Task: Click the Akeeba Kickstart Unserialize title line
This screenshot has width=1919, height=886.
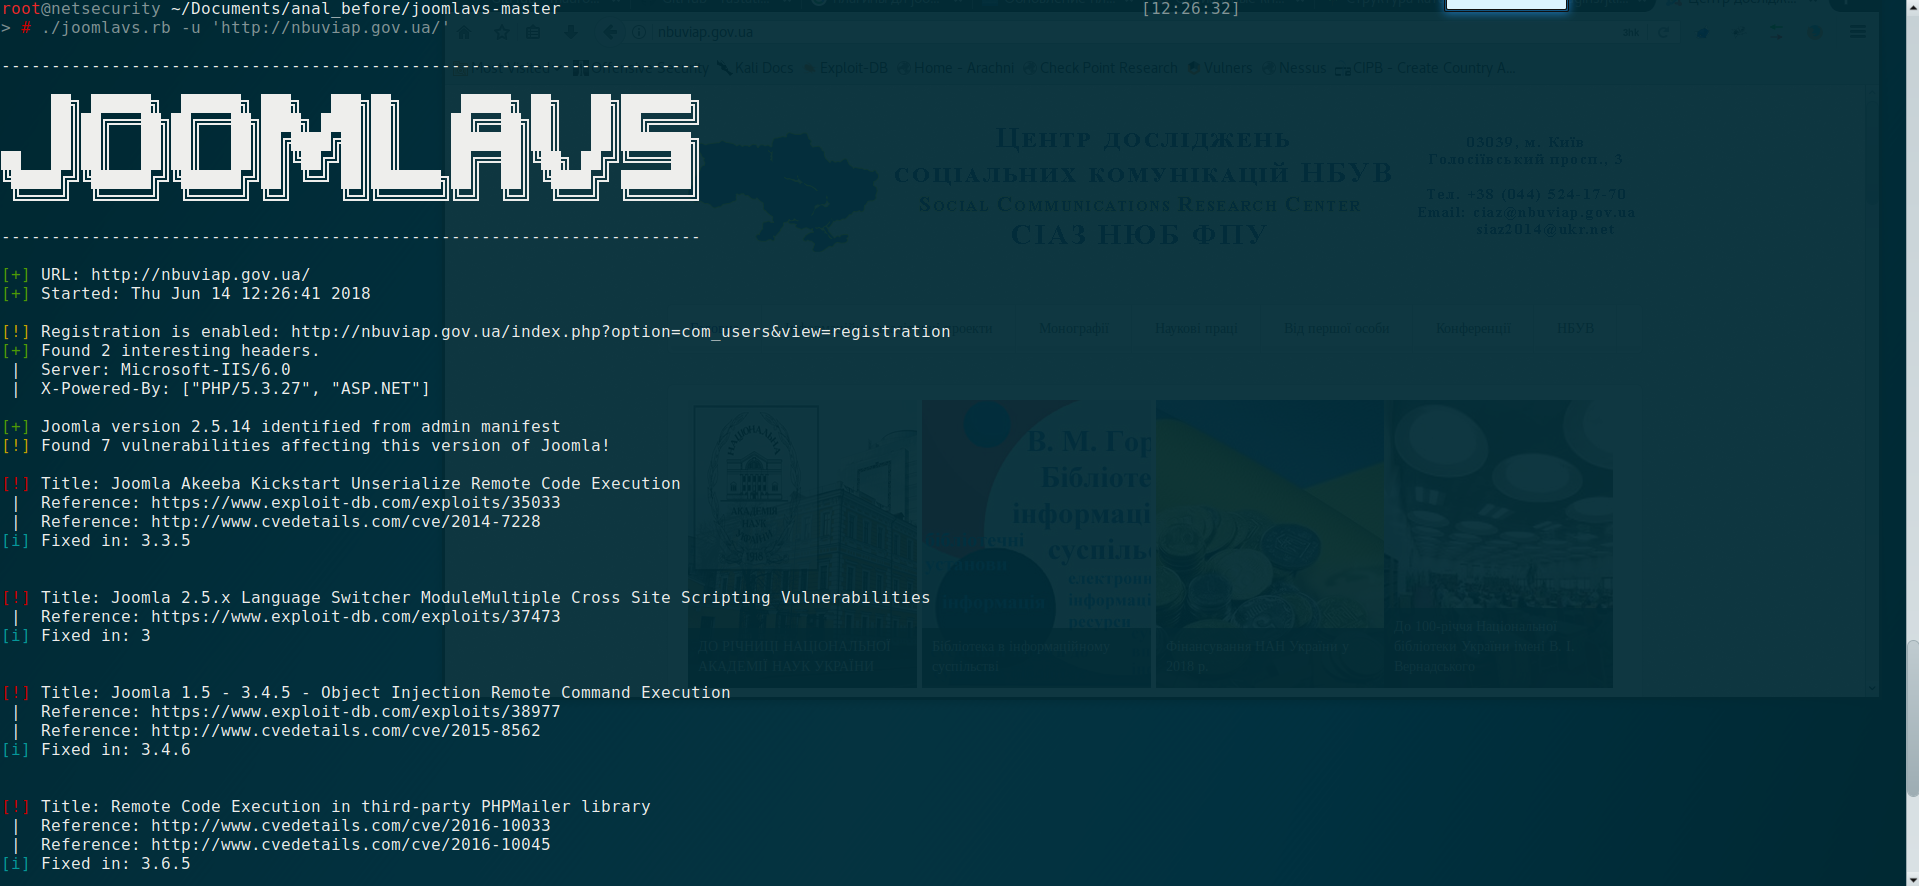Action: coord(360,483)
